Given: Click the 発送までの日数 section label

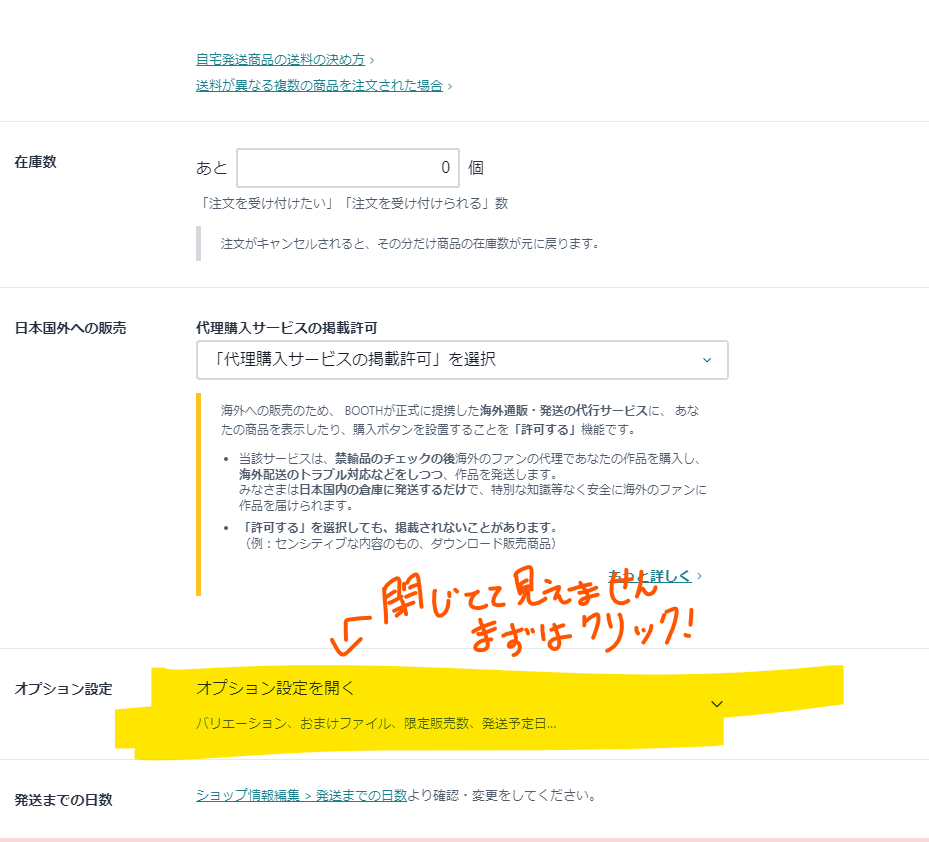Looking at the screenshot, I should coord(63,799).
